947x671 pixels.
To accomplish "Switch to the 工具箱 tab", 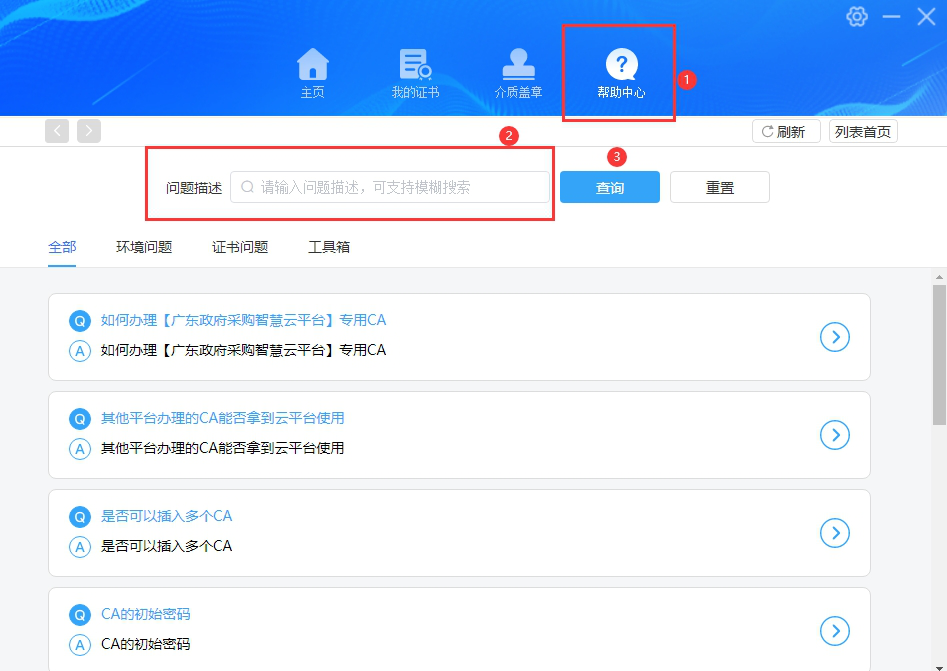I will pyautogui.click(x=329, y=247).
